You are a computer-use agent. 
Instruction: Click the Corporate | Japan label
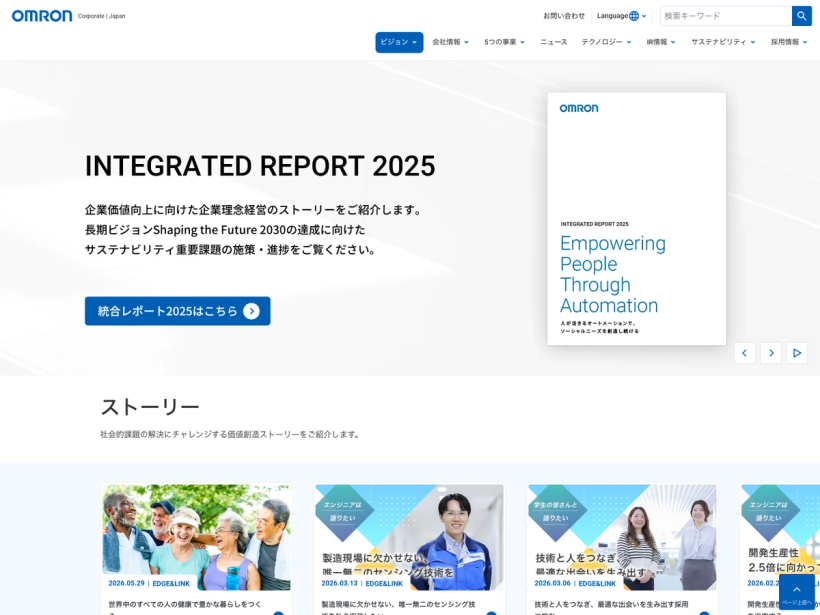(x=101, y=16)
